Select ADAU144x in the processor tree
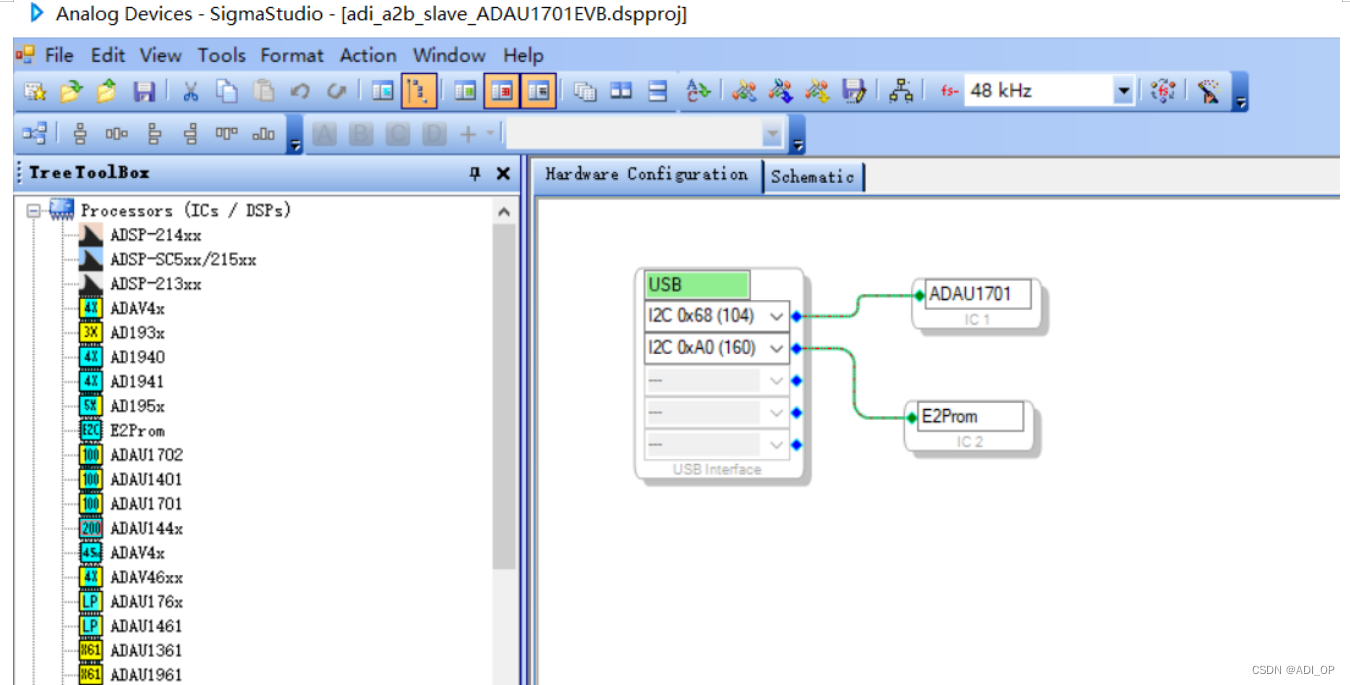Image resolution: width=1350 pixels, height=685 pixels. (146, 528)
